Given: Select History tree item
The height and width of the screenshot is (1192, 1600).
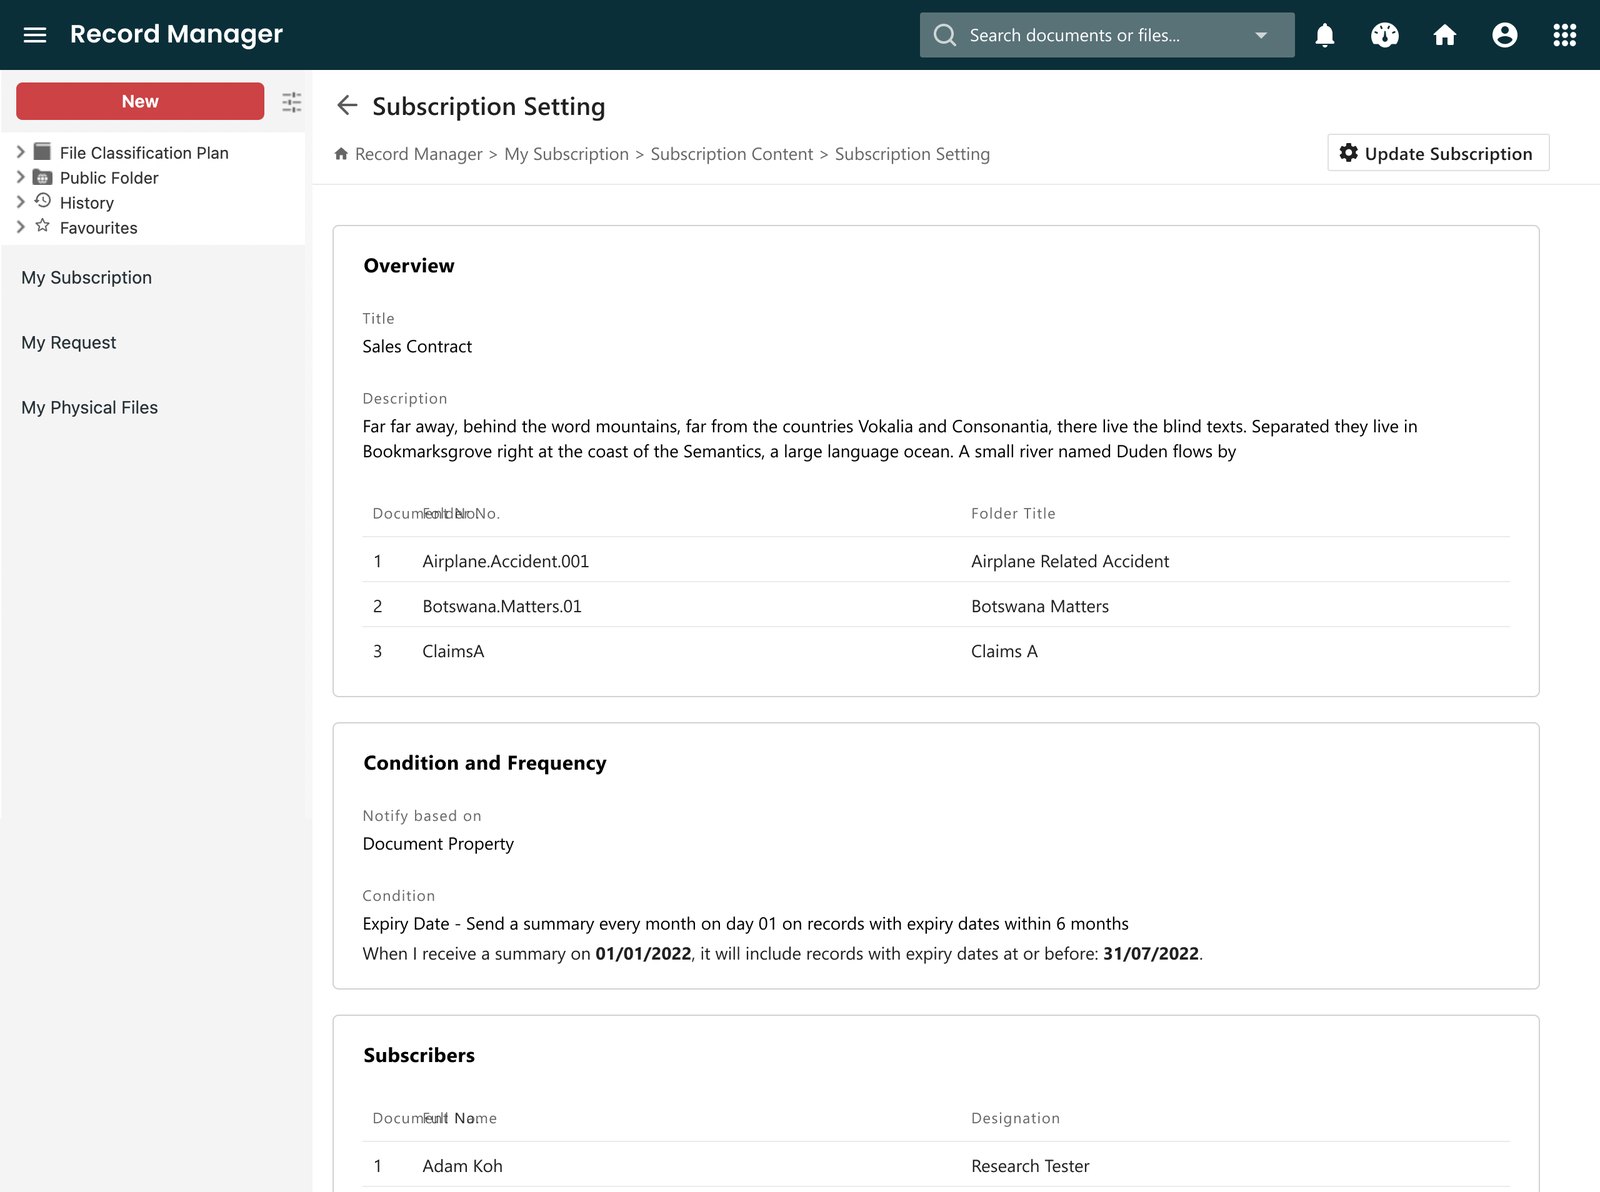Looking at the screenshot, I should click(x=87, y=203).
